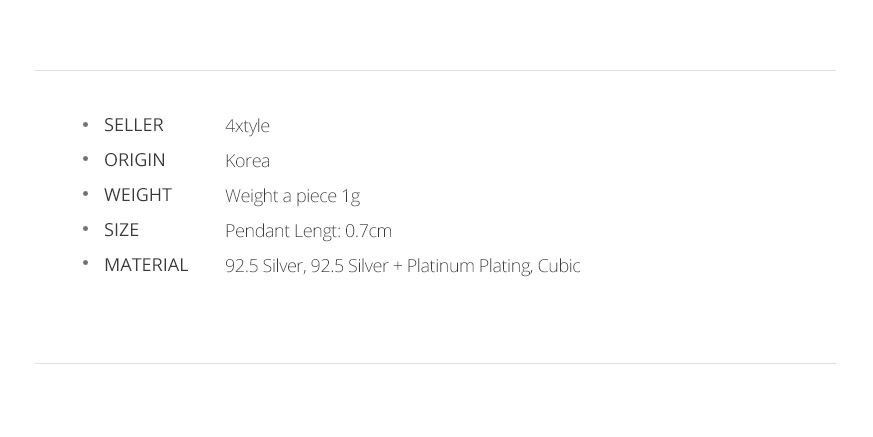Viewport: 873px width, 437px height.
Task: Select the seller name 4xtyle
Action: [247, 126]
